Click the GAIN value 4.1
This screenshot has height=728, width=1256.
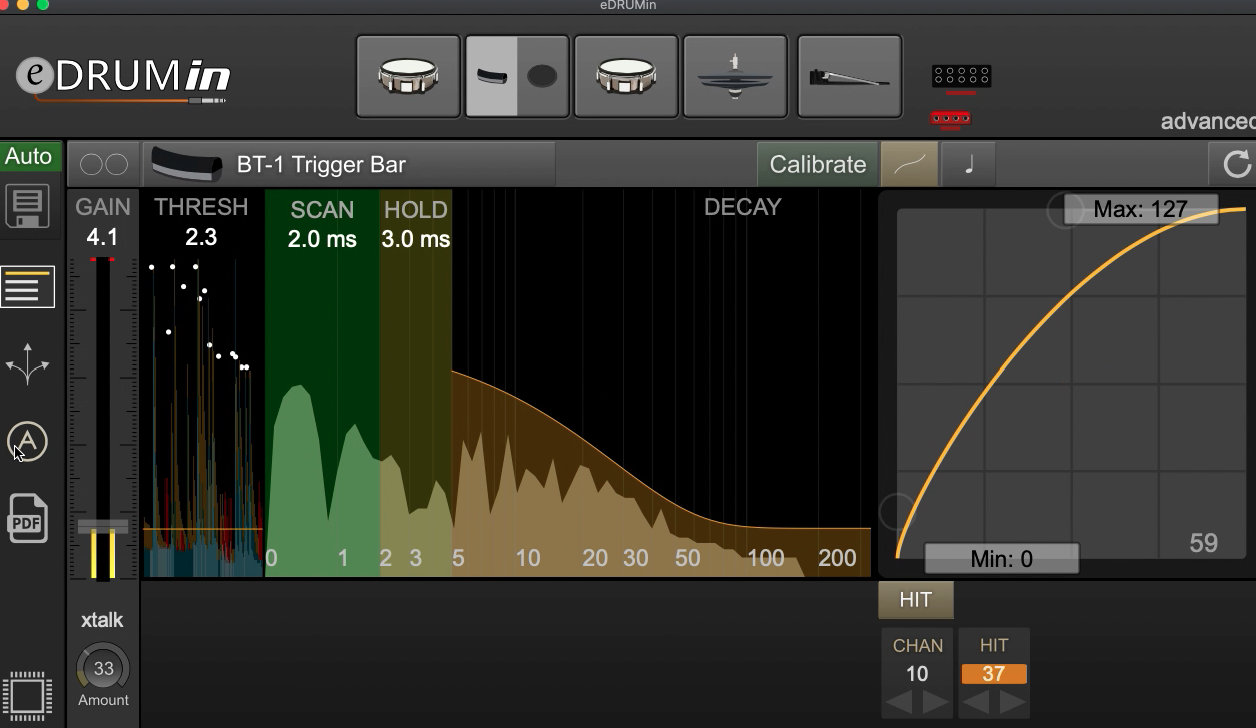[x=102, y=237]
